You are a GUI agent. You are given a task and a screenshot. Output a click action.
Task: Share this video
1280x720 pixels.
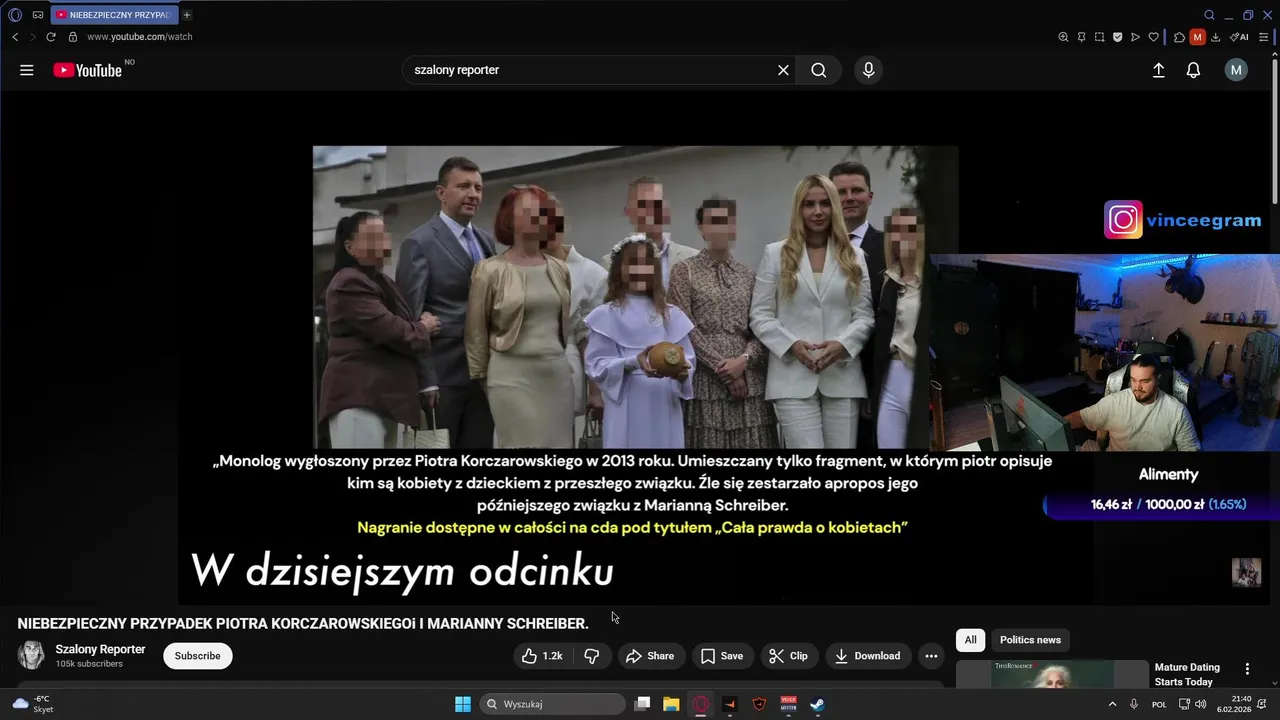point(650,656)
